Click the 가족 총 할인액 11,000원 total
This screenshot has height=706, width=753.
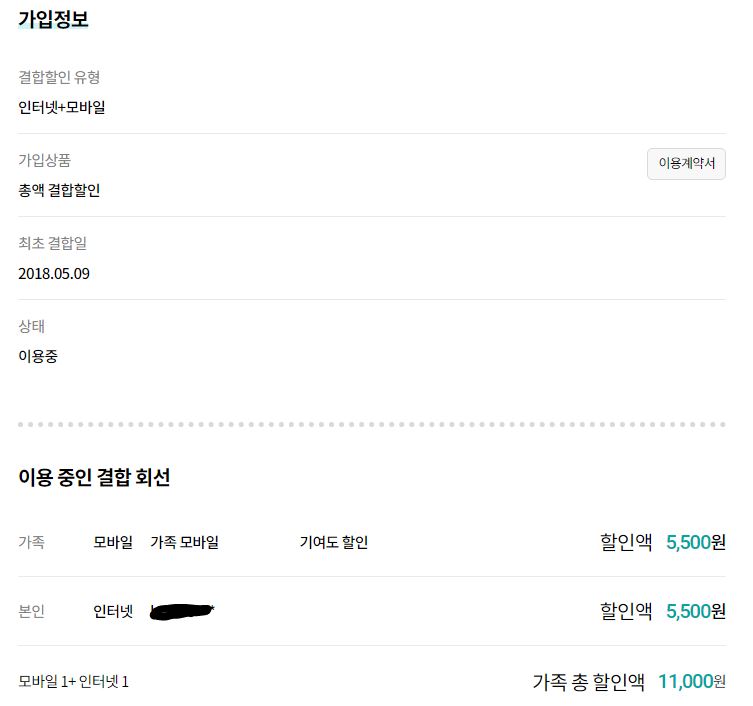click(691, 682)
